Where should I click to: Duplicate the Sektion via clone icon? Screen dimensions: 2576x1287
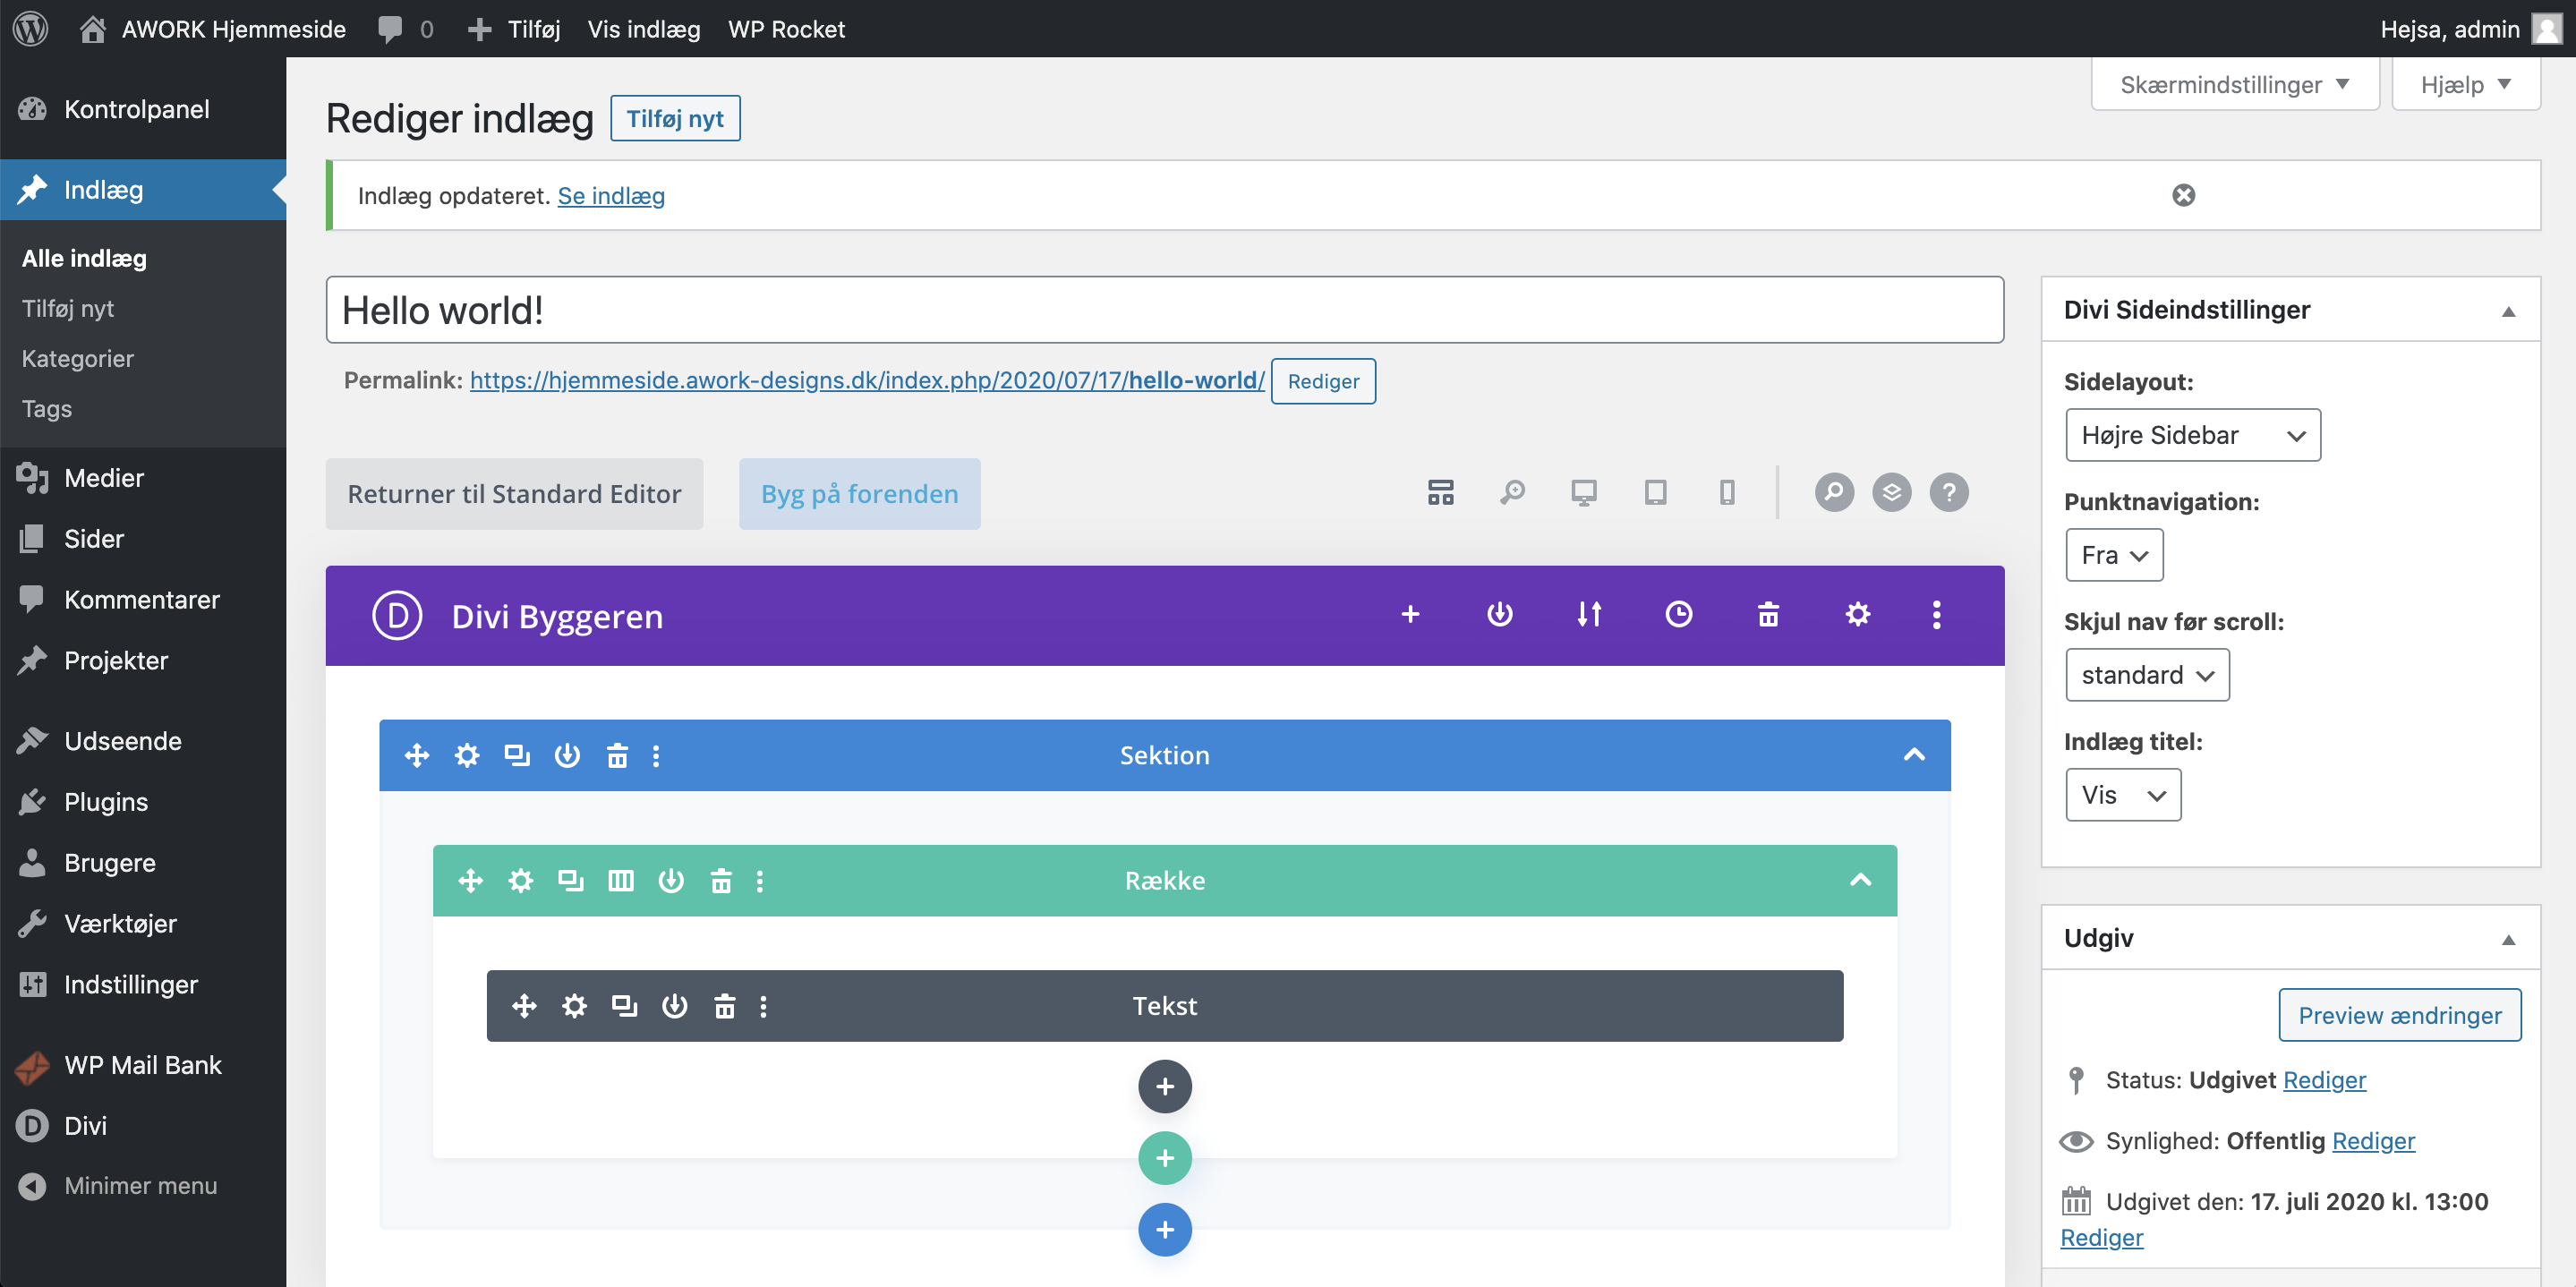[517, 755]
